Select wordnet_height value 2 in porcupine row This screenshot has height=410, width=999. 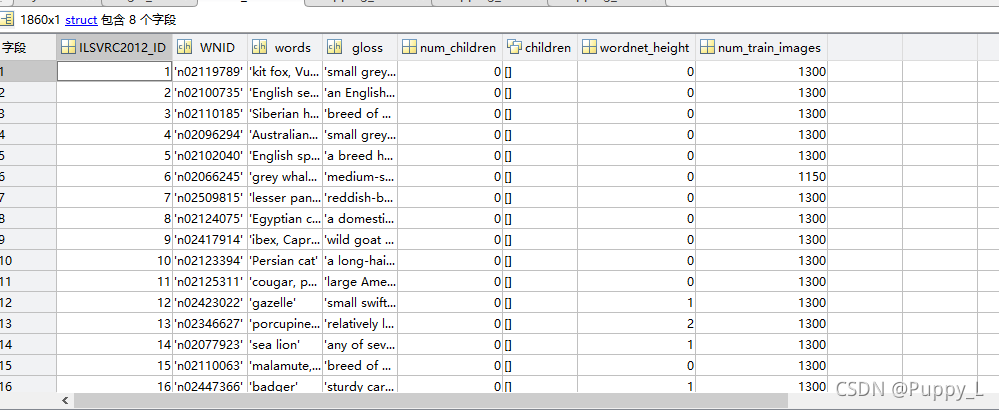(x=636, y=323)
